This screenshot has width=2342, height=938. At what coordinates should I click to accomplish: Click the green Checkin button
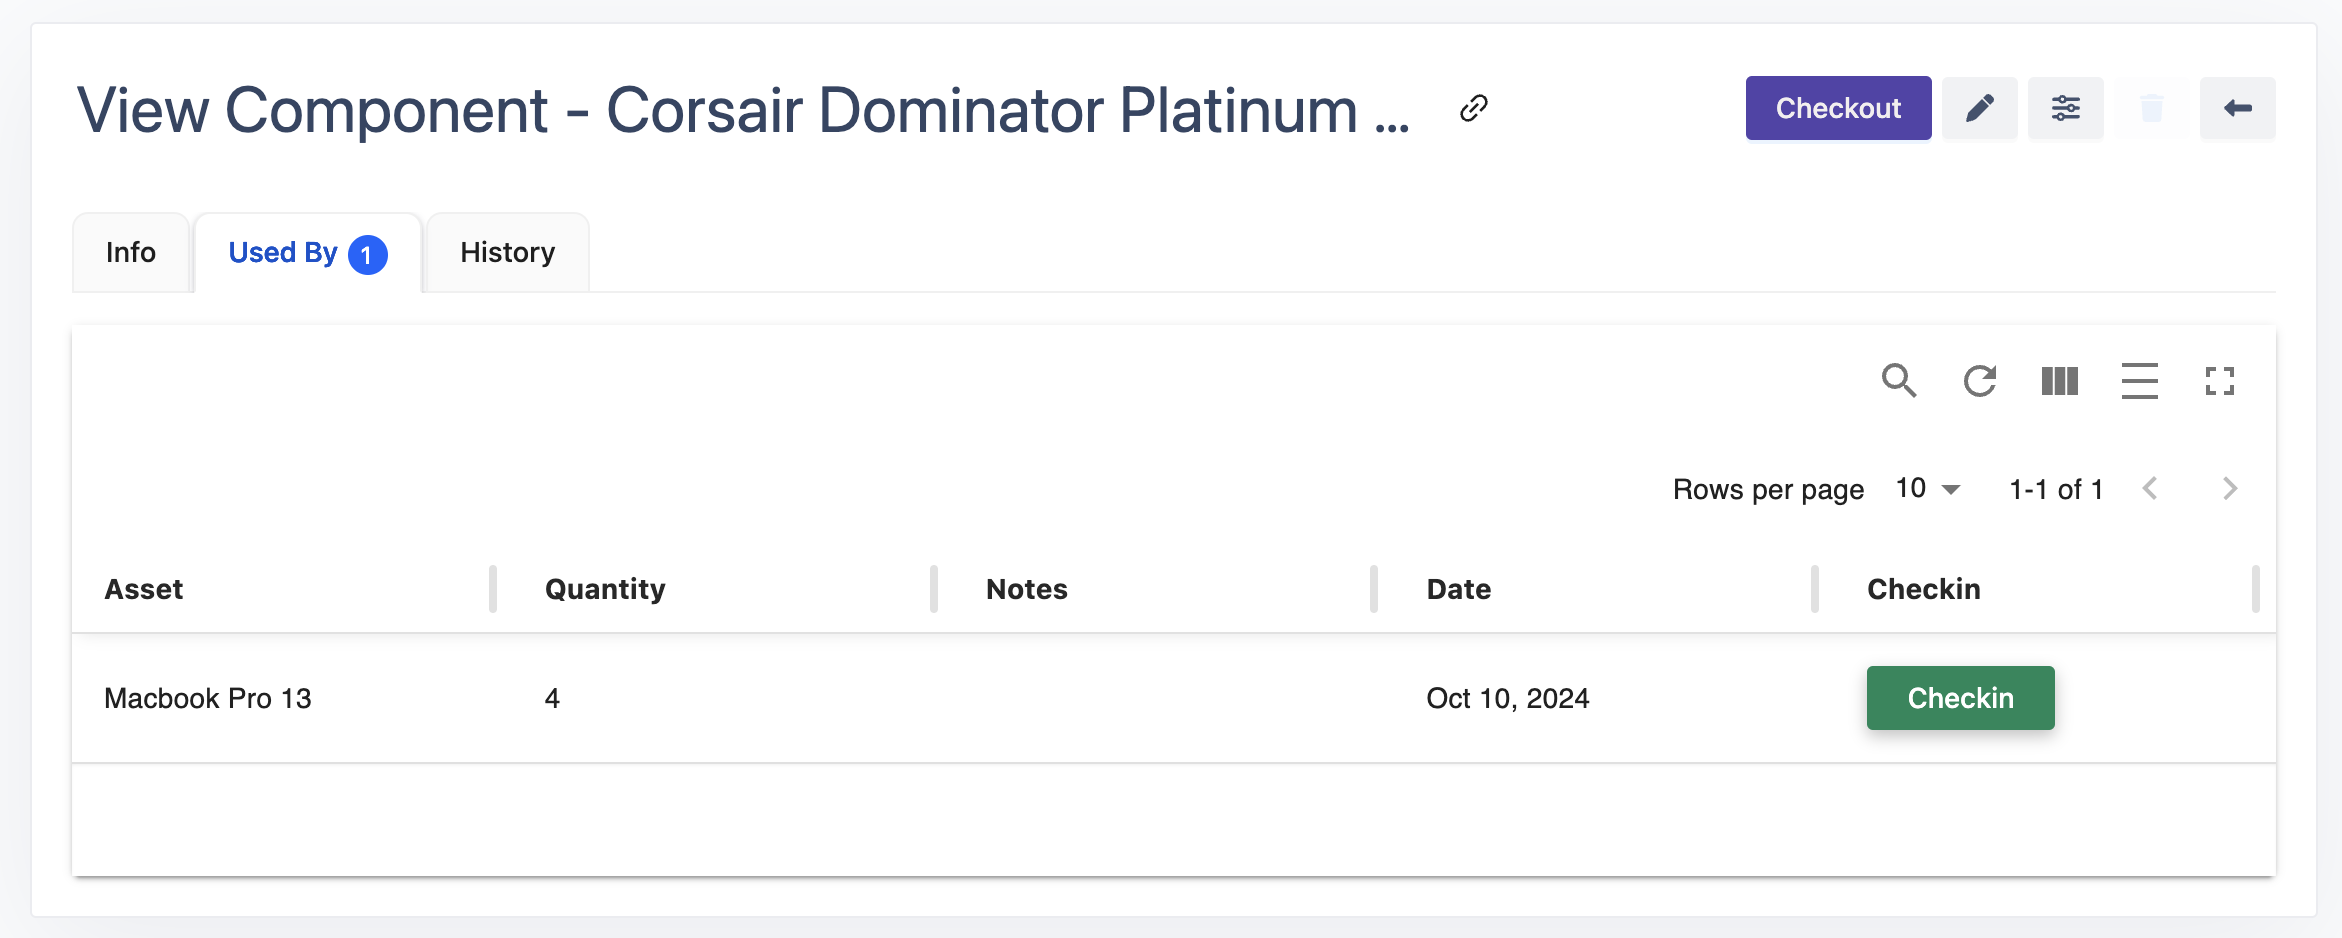(x=1960, y=698)
